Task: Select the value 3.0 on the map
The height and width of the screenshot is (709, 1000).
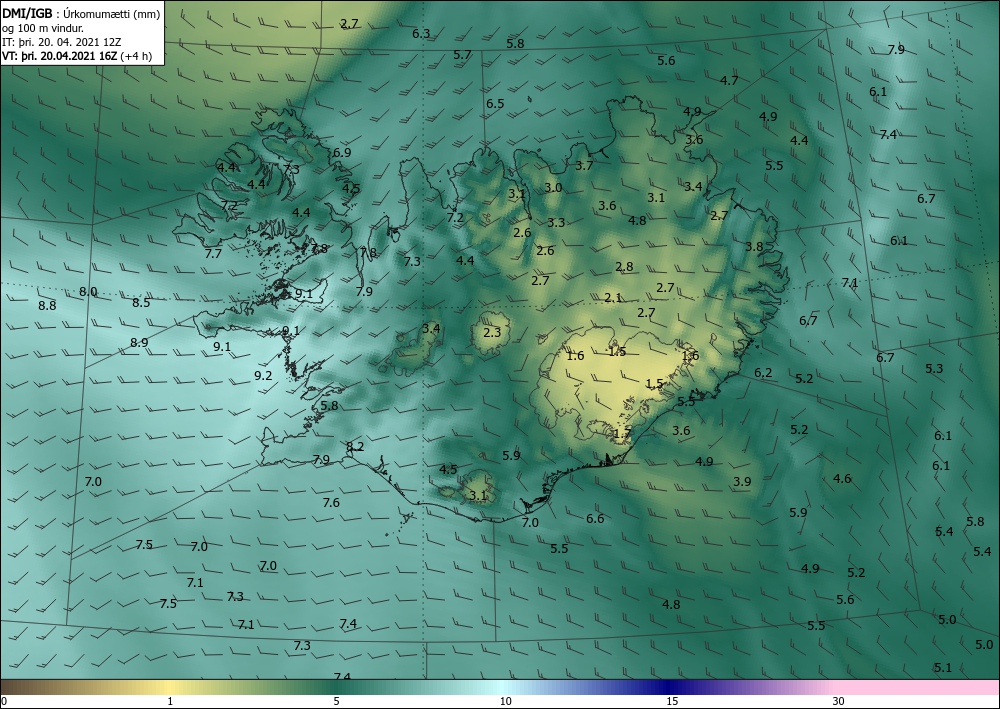Action: 554,187
